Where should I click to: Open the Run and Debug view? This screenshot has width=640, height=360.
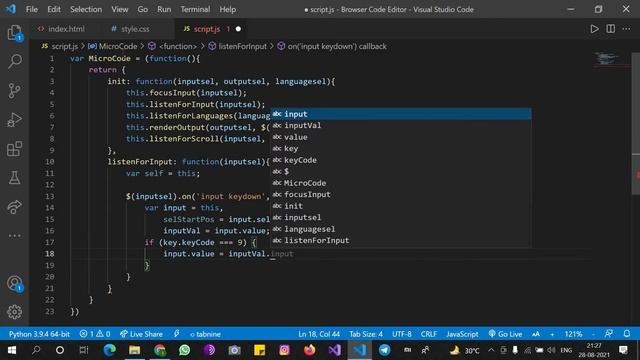coord(15,120)
